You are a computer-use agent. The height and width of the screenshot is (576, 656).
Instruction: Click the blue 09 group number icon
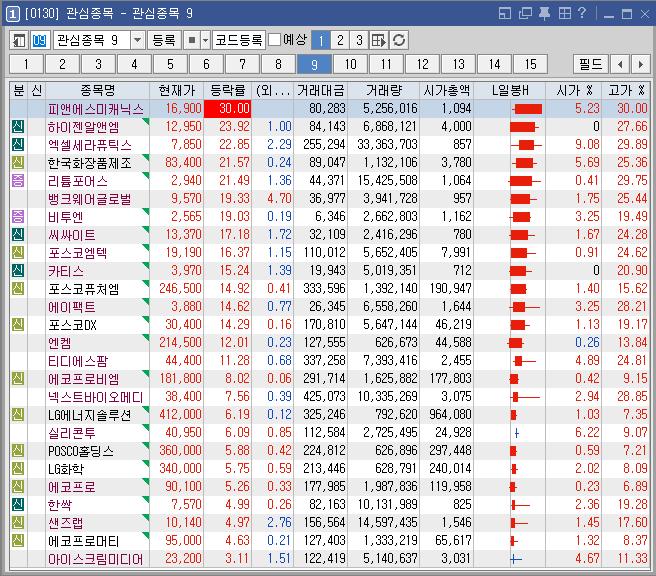(x=39, y=41)
